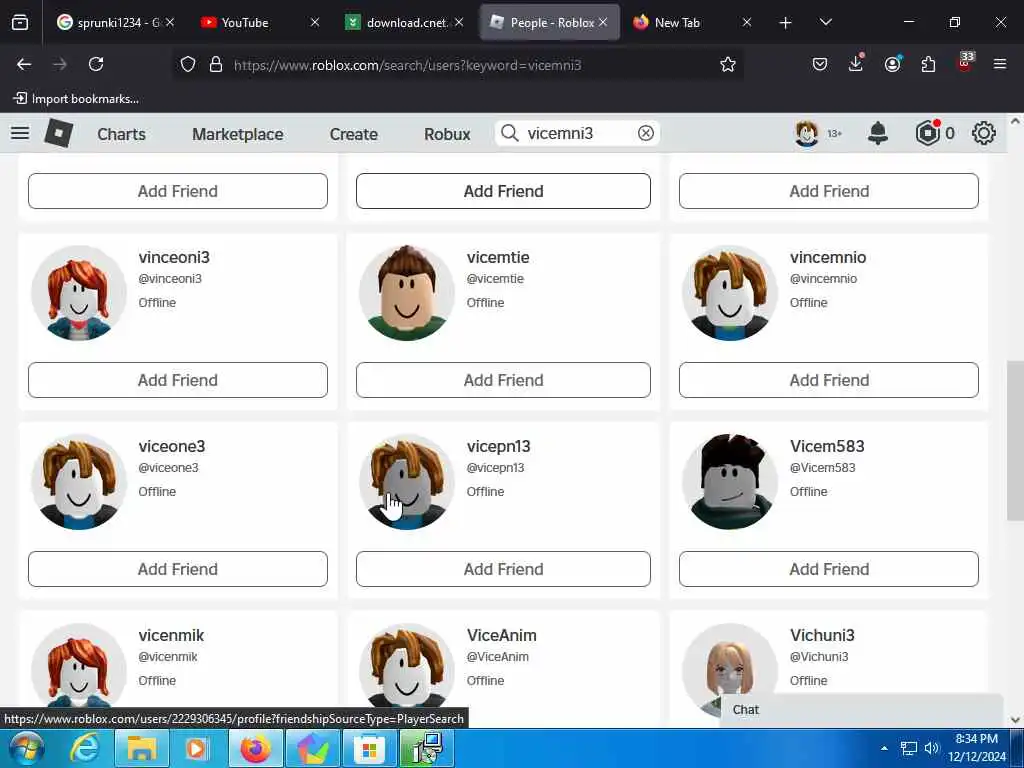1024x768 pixels.
Task: Open the Vichuni3 profile name
Action: (822, 635)
